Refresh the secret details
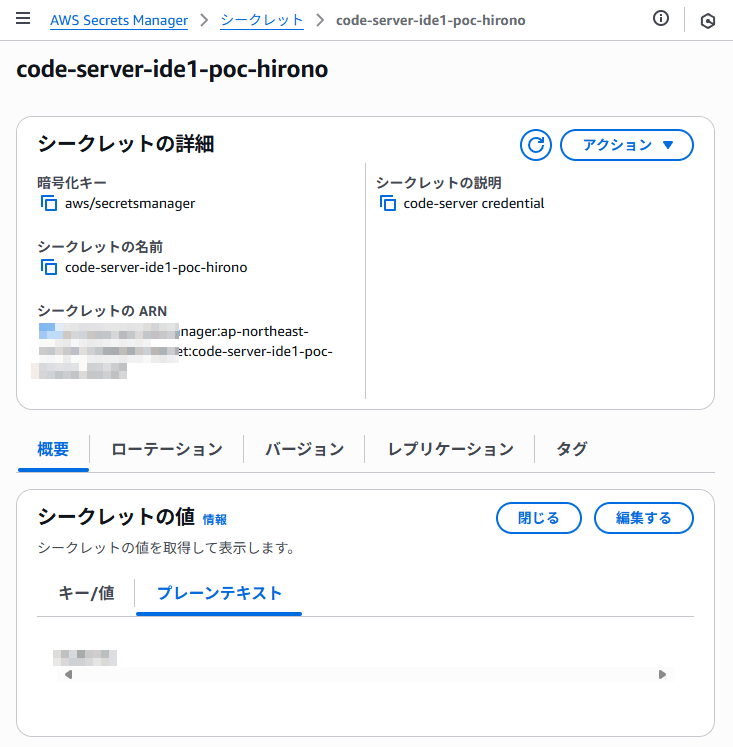 pos(536,145)
